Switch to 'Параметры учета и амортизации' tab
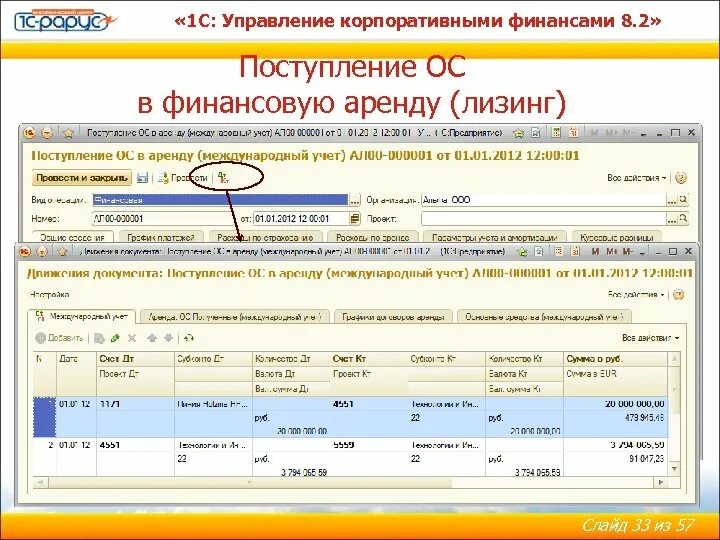The height and width of the screenshot is (540, 720). 495,237
